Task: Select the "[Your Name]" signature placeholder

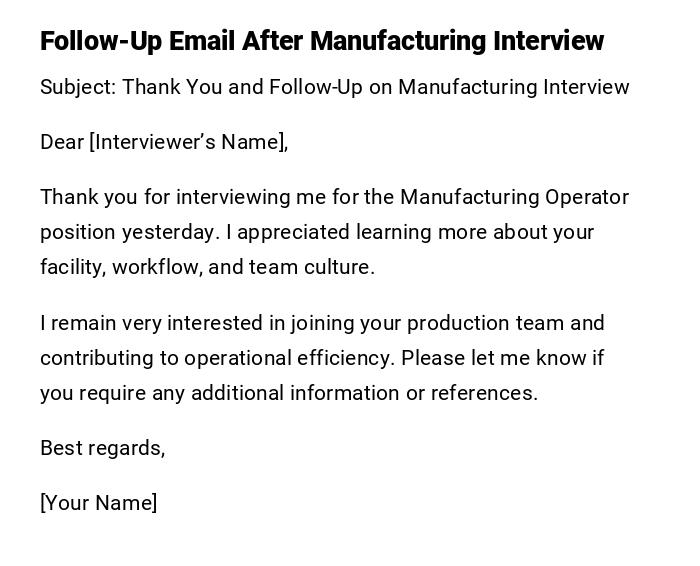Action: [98, 503]
